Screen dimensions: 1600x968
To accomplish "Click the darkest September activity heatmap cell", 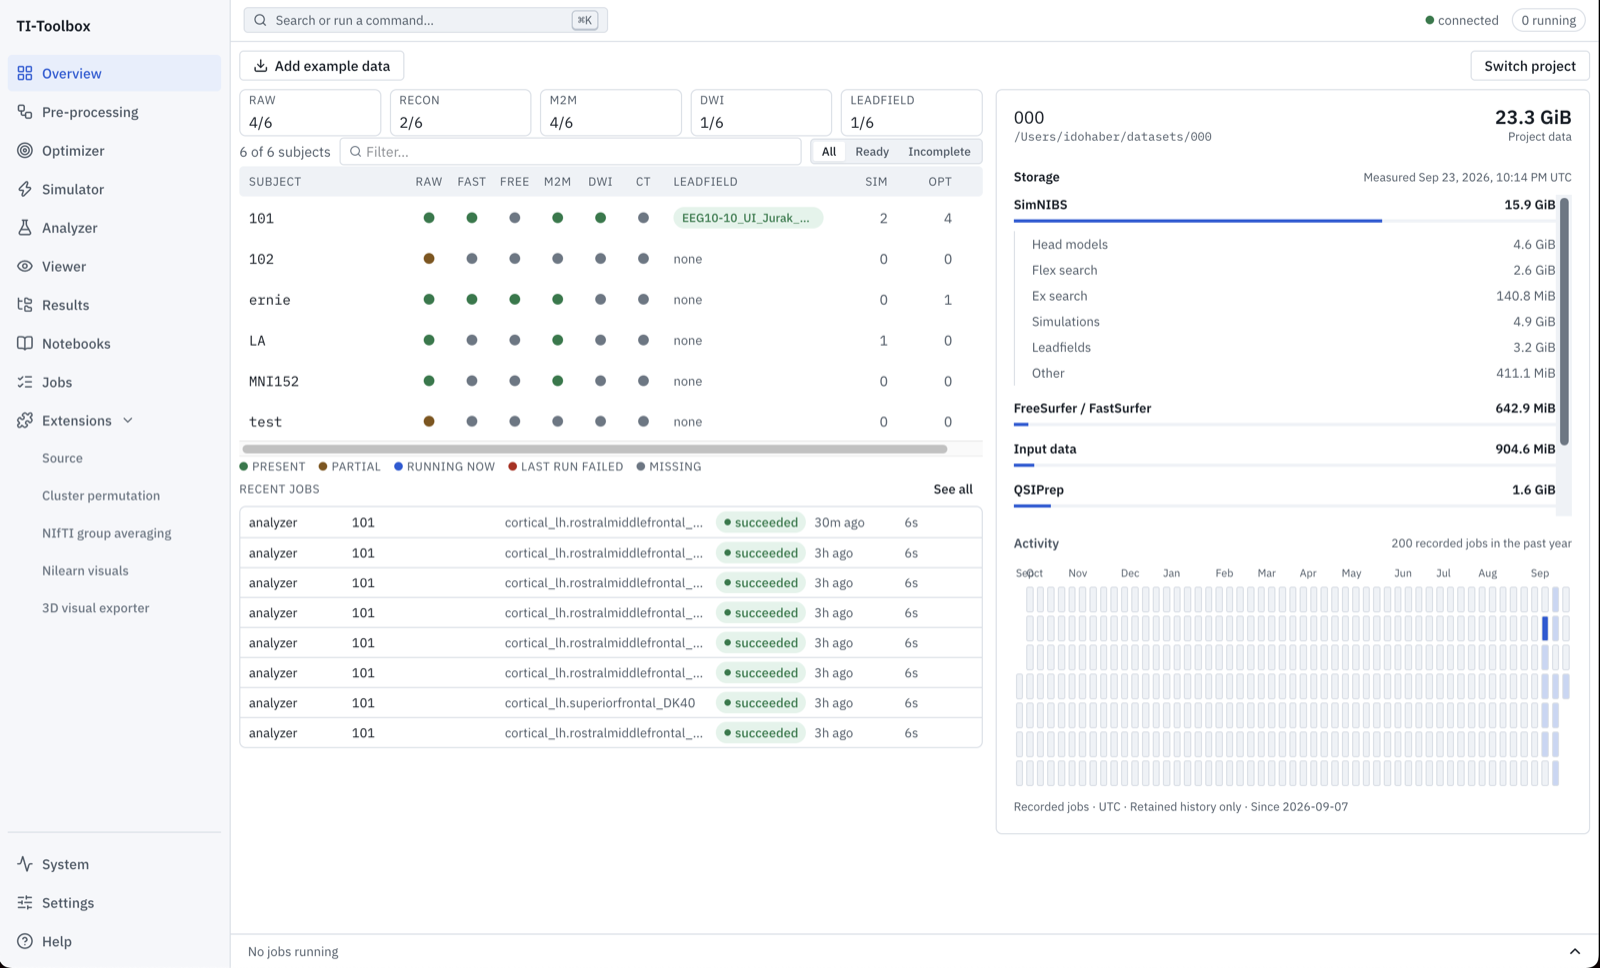I will pyautogui.click(x=1545, y=628).
